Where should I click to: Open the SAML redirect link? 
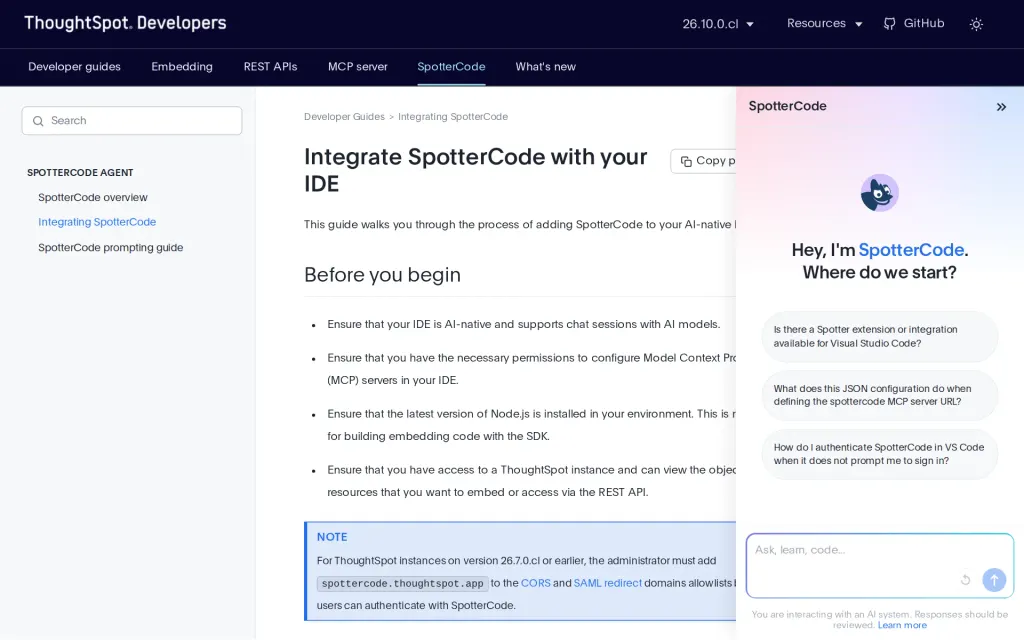607,583
